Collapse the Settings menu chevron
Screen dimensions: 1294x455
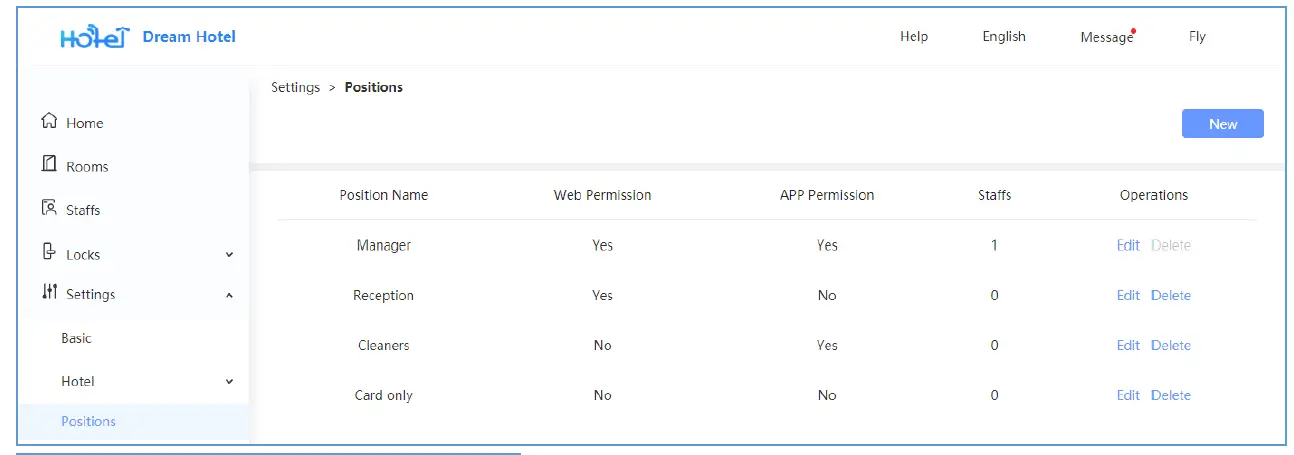pos(229,295)
